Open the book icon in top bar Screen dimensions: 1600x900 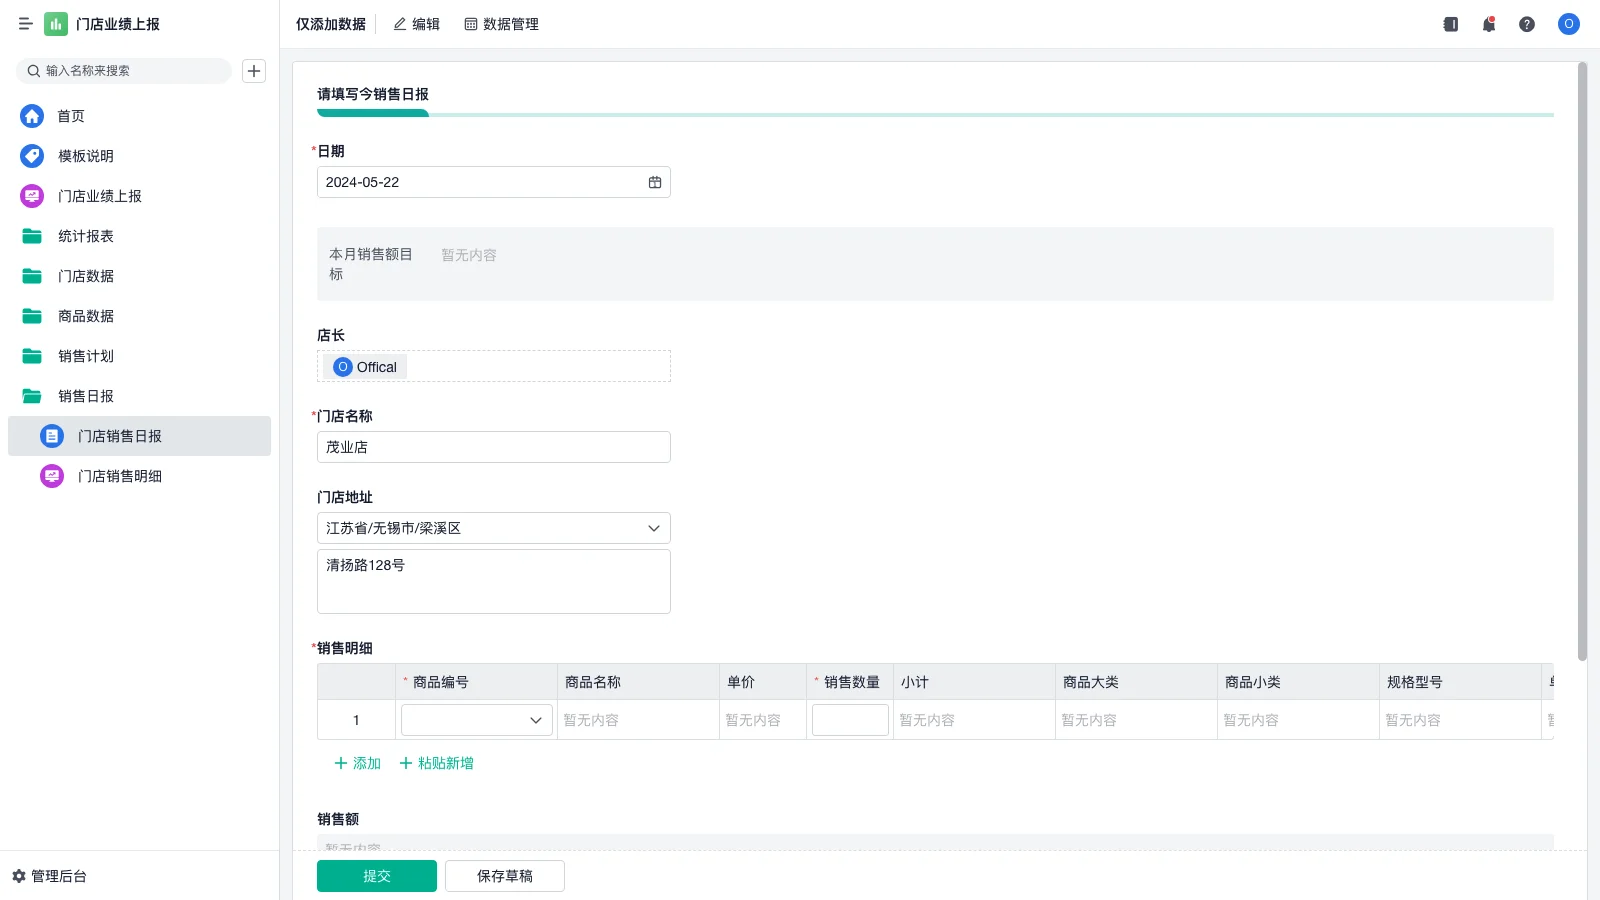point(1451,24)
